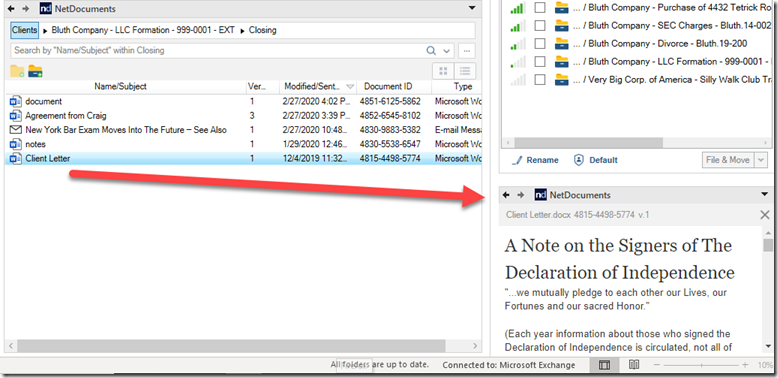Open File & Move dropdown arrow

pyautogui.click(x=761, y=160)
